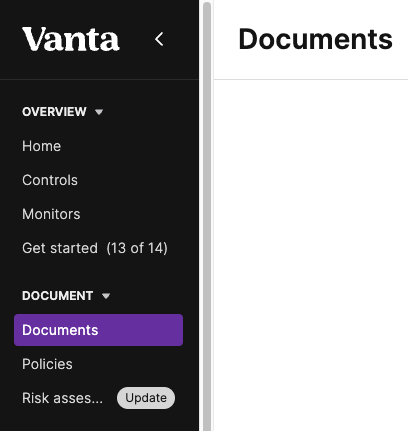Click the empty white Documents content area
Viewport: 408px width, 431px height.
tap(311, 255)
